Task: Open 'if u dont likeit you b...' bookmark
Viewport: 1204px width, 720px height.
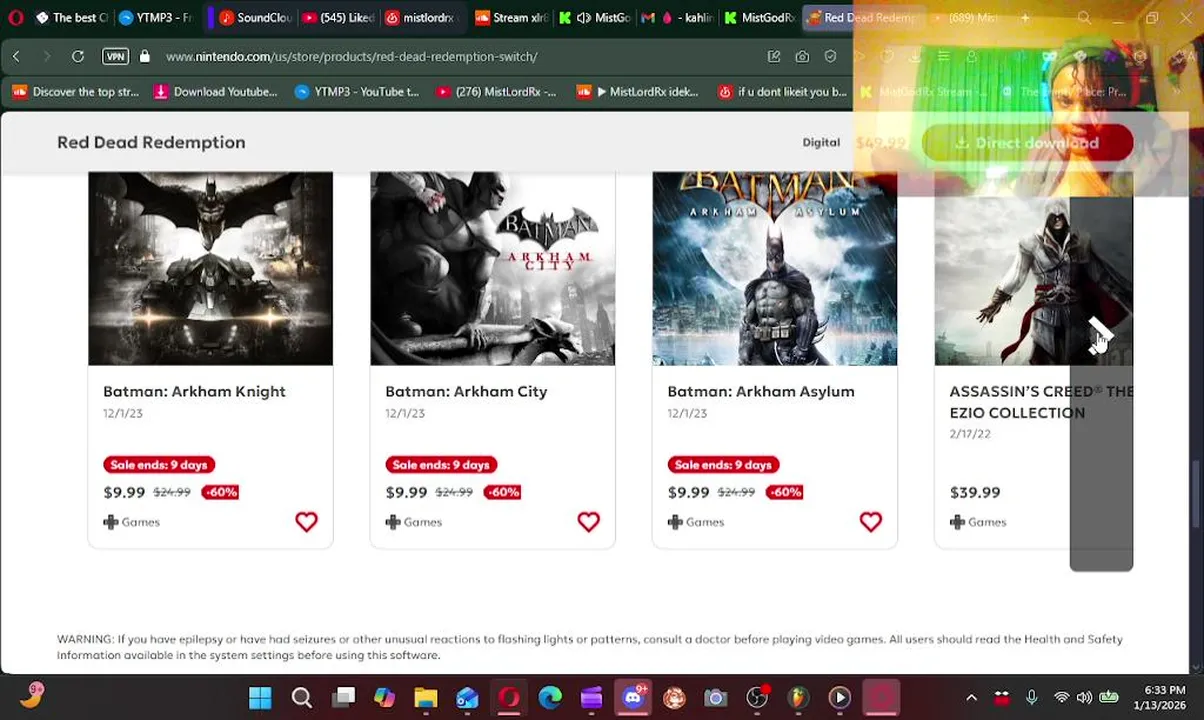Action: (x=783, y=92)
